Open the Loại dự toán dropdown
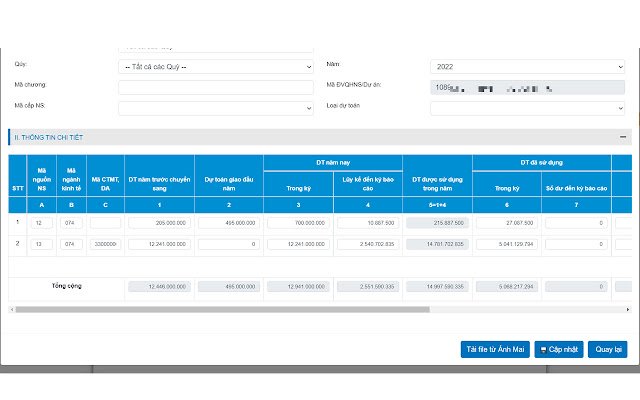Viewport: 640px width, 400px height. pyautogui.click(x=527, y=108)
